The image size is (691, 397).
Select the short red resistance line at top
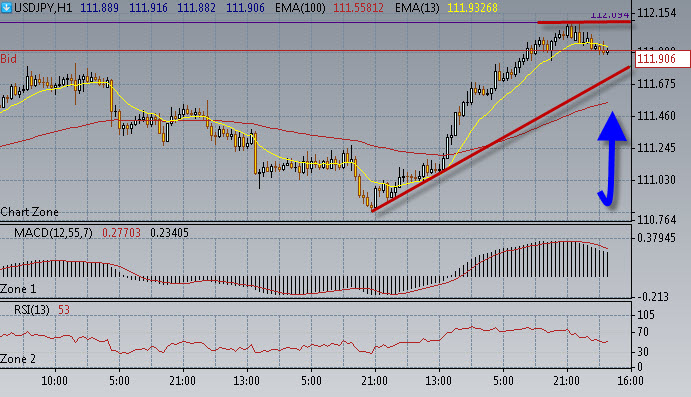click(583, 22)
